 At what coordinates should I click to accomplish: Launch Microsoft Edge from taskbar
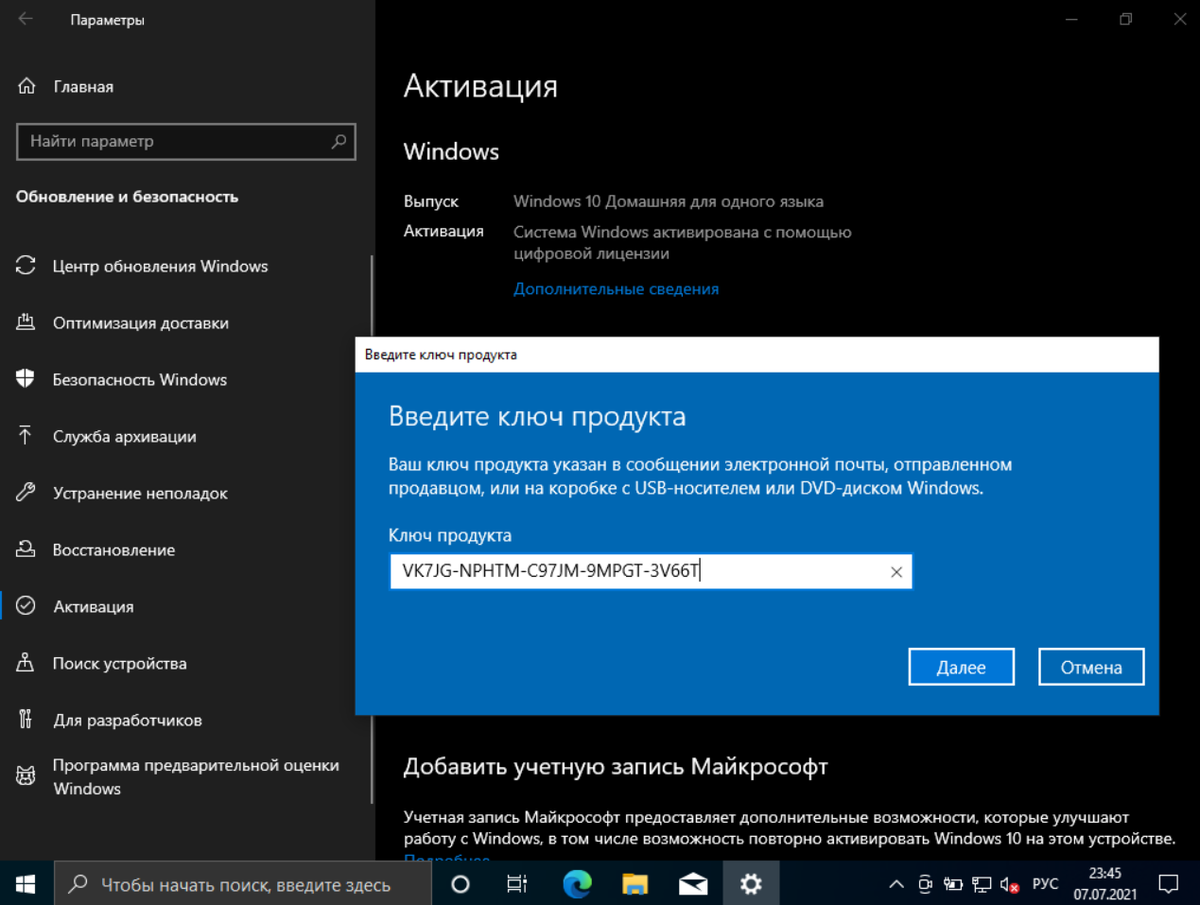coord(577,884)
